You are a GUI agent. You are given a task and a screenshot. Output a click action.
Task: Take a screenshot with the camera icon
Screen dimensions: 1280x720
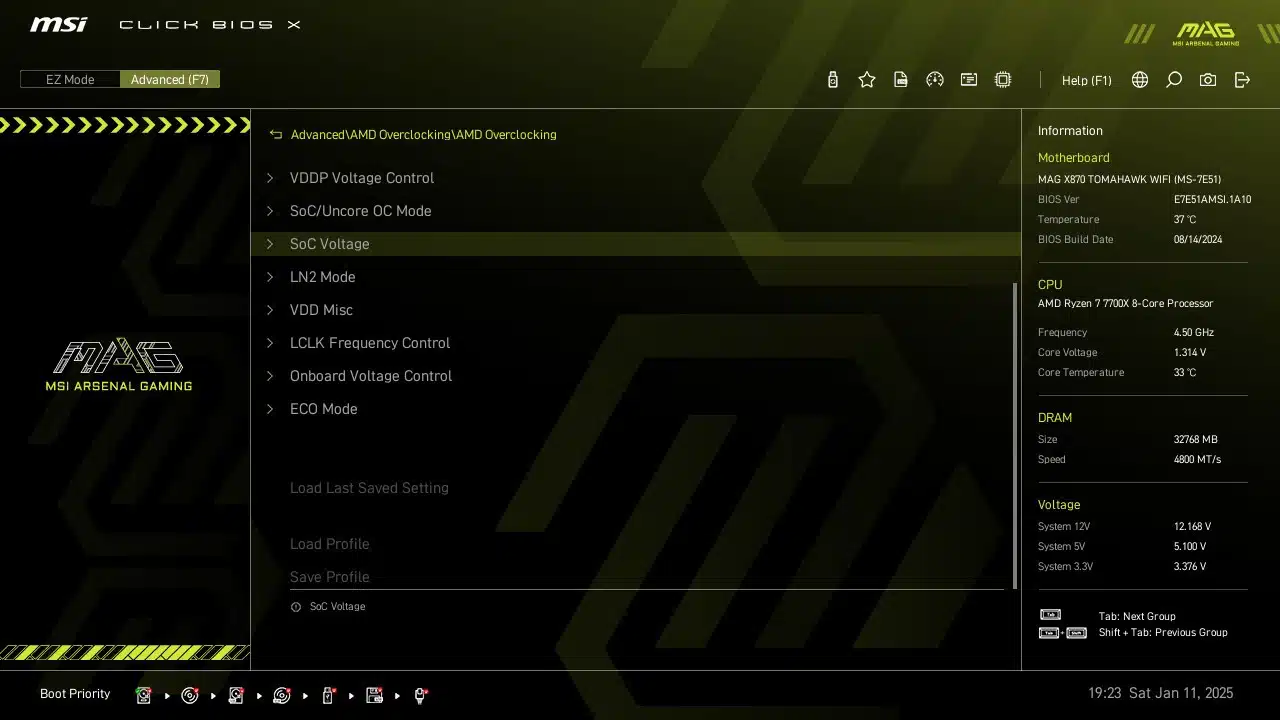click(1208, 80)
